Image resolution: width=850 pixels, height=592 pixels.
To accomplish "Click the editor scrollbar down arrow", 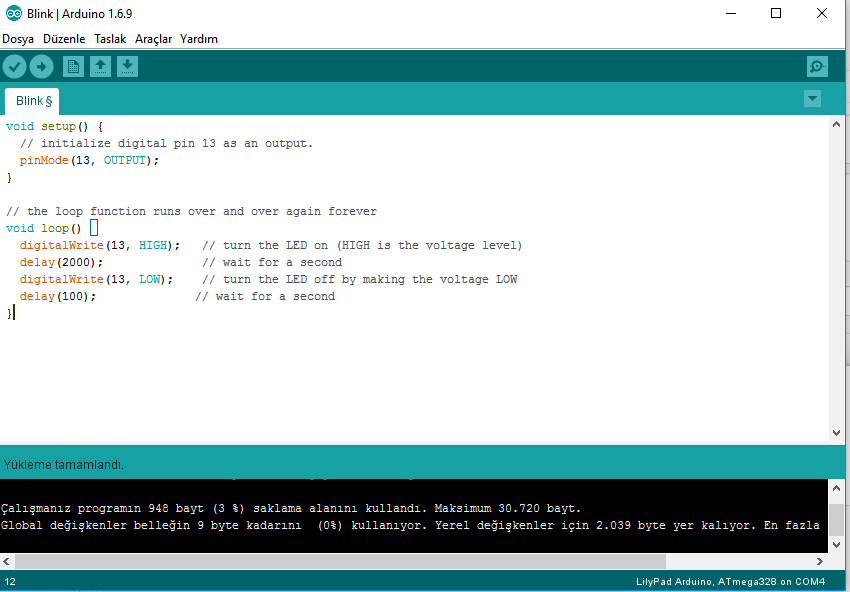I will coord(837,433).
